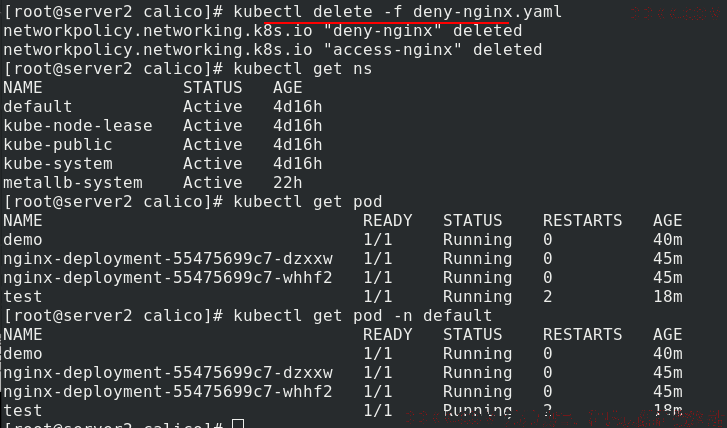Click the first 'nginx-deployment-55475699c7-whhf2' pod entry
The height and width of the screenshot is (428, 727).
(x=168, y=278)
